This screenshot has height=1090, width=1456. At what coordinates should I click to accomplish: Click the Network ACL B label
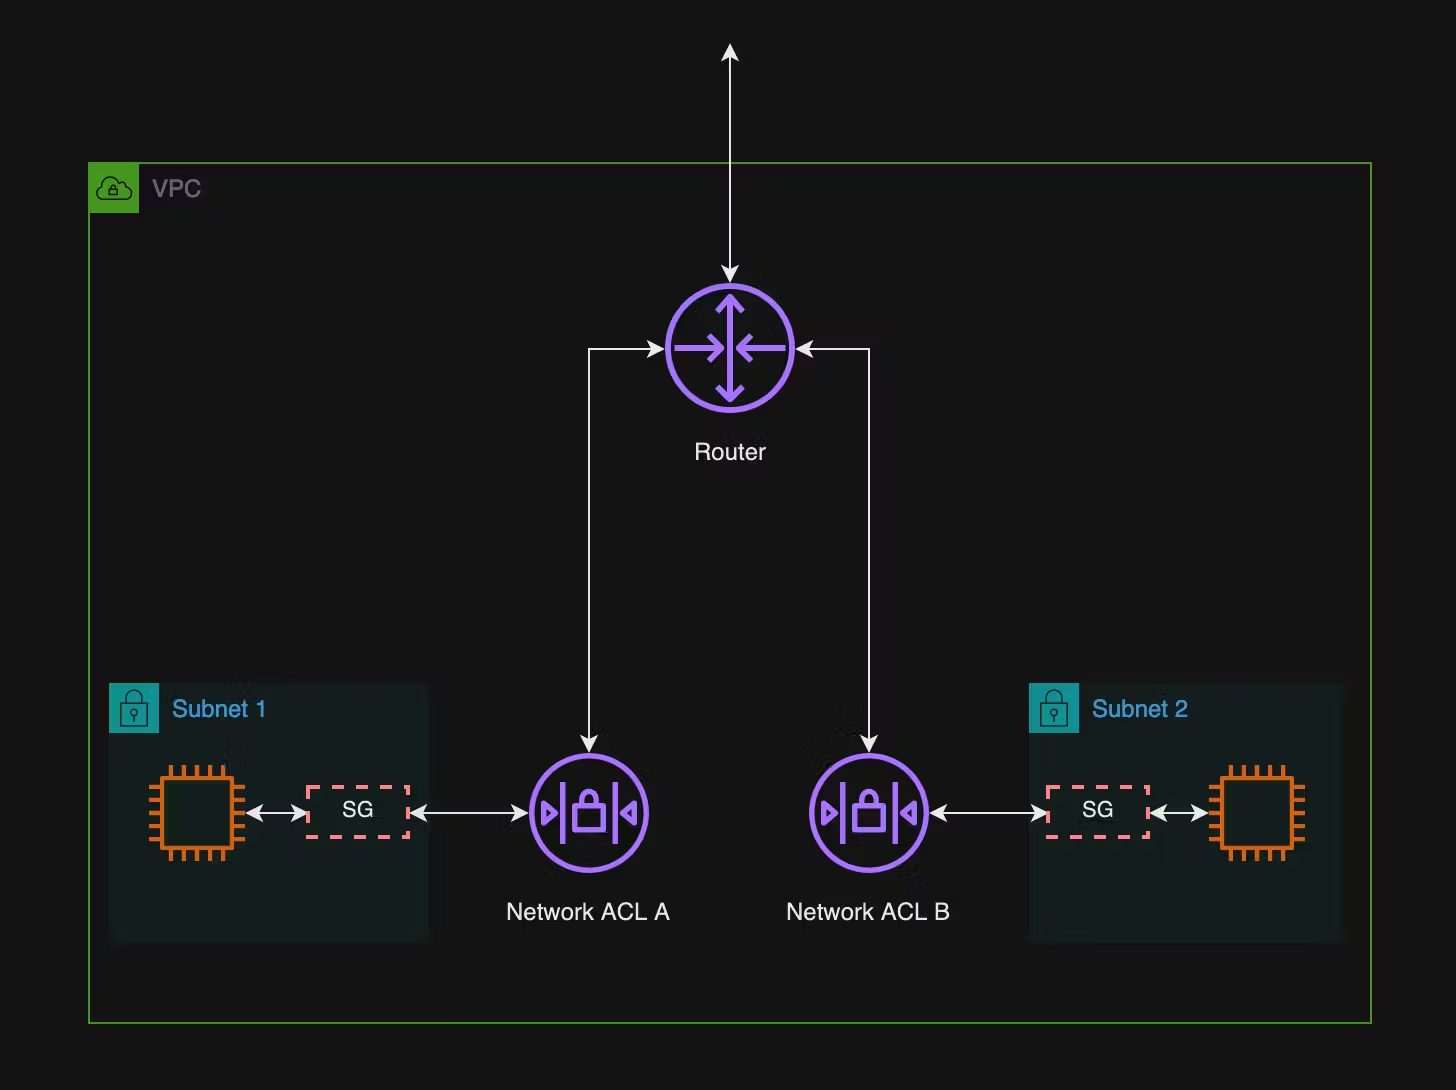(868, 912)
